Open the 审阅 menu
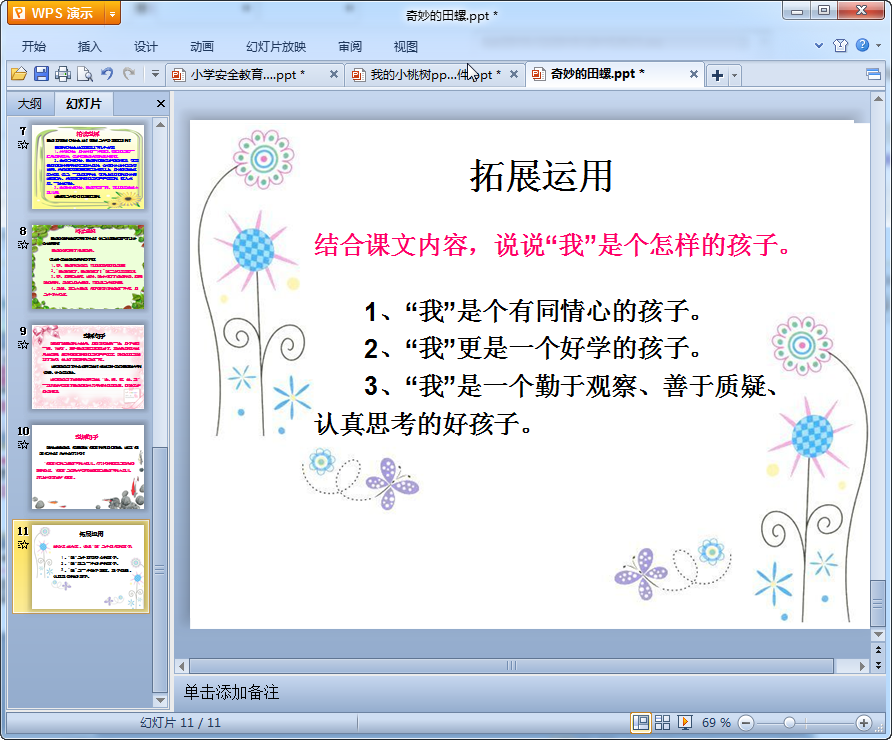The width and height of the screenshot is (892, 740). (x=350, y=47)
